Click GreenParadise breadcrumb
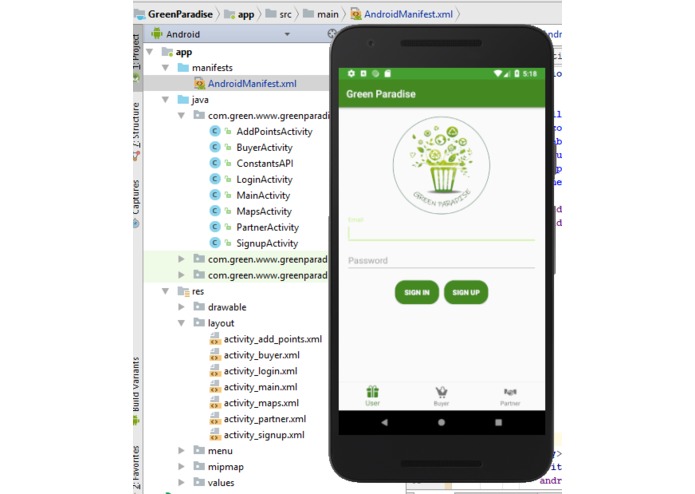The height and width of the screenshot is (494, 695). click(180, 14)
